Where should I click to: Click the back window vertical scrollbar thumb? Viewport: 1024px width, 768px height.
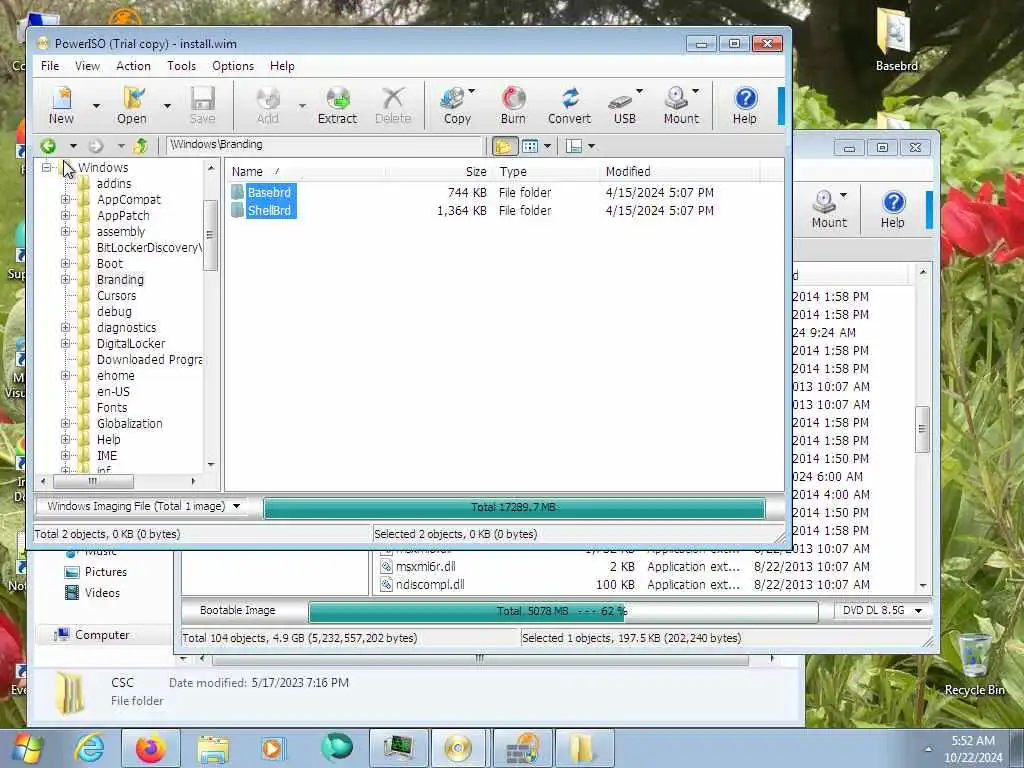coord(922,429)
